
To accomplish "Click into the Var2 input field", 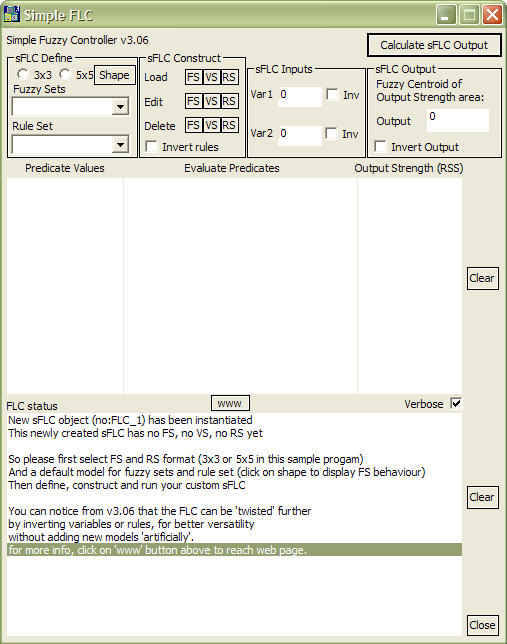I will click(x=300, y=134).
